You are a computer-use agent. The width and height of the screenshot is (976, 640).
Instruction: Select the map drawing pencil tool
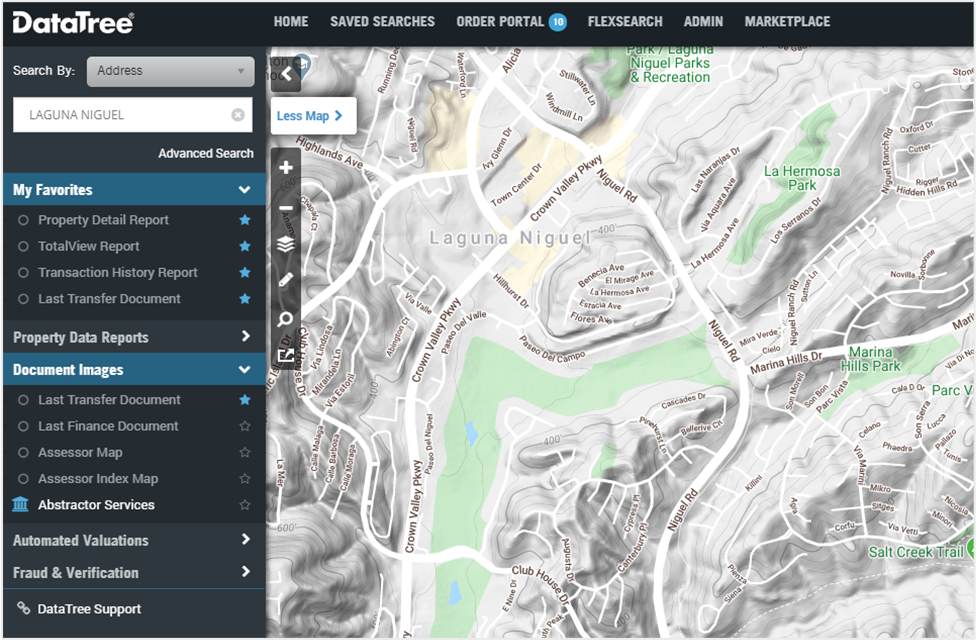[285, 281]
